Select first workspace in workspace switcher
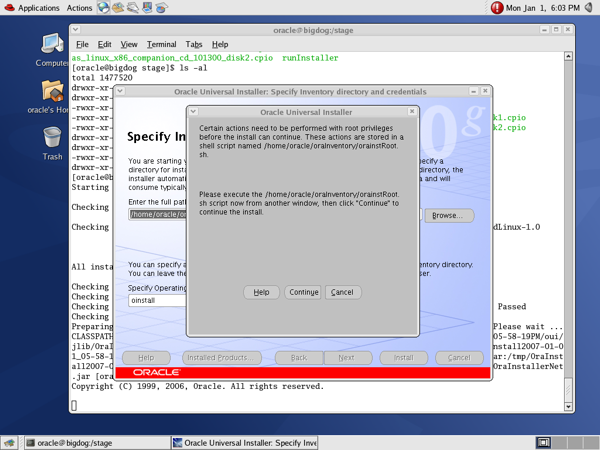 [543, 443]
